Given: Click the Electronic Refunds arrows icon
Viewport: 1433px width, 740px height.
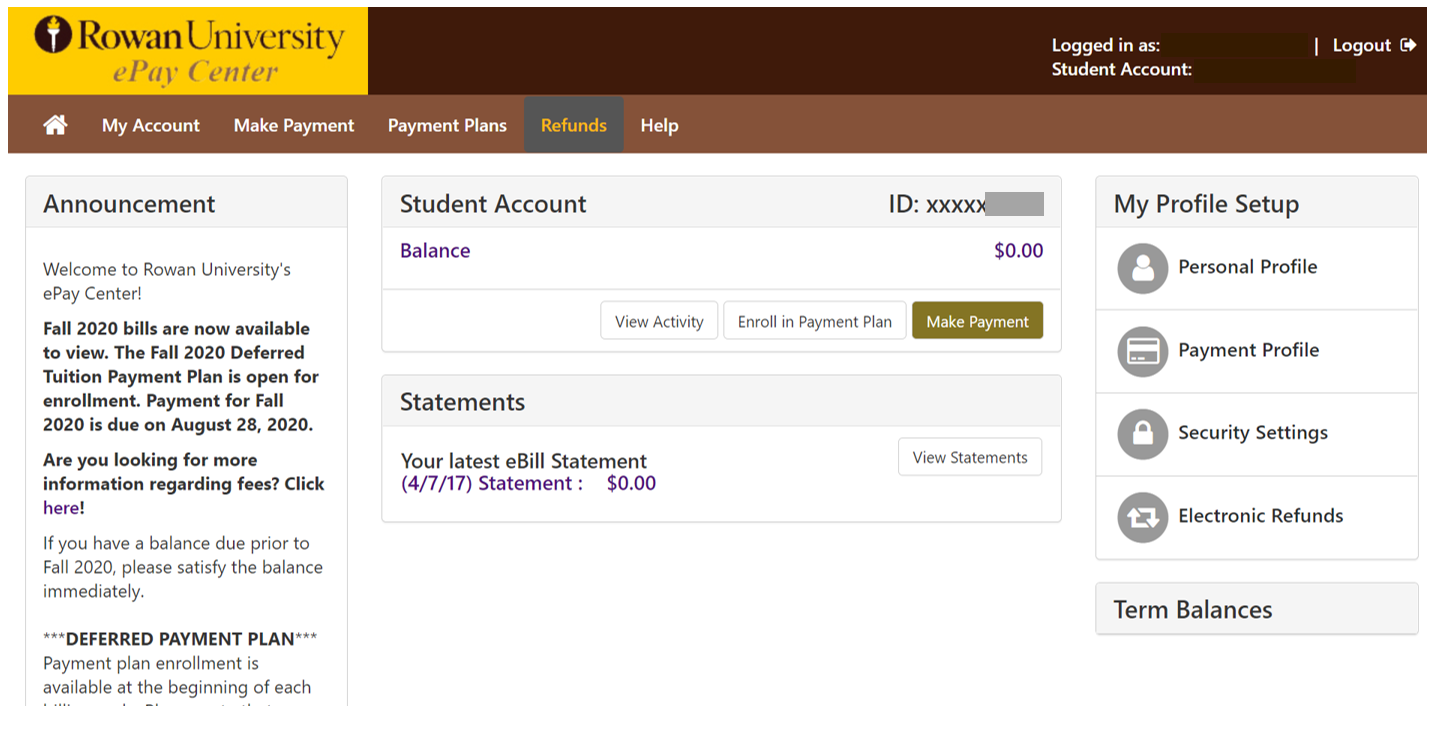Looking at the screenshot, I should 1142,517.
